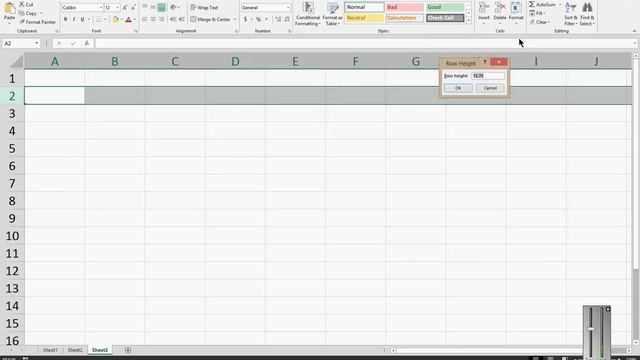Align text to the right
The image size is (640, 360).
[x=162, y=19]
